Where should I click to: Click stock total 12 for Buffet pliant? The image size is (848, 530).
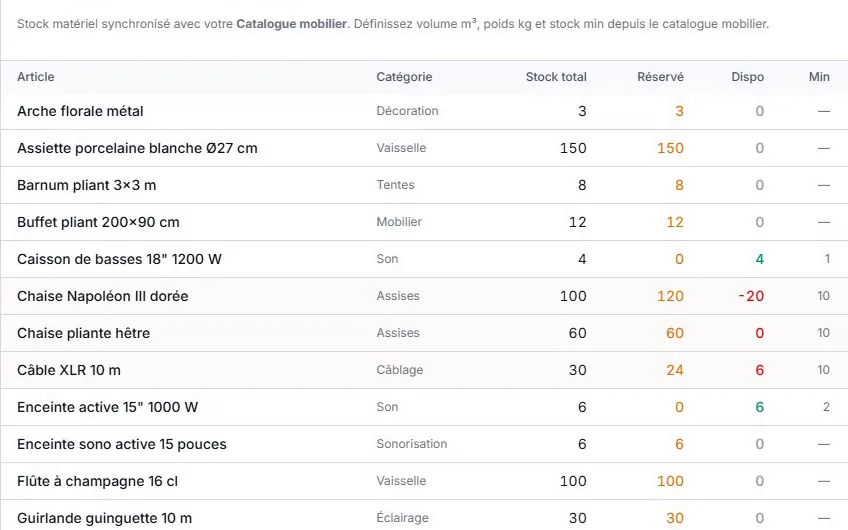578,222
